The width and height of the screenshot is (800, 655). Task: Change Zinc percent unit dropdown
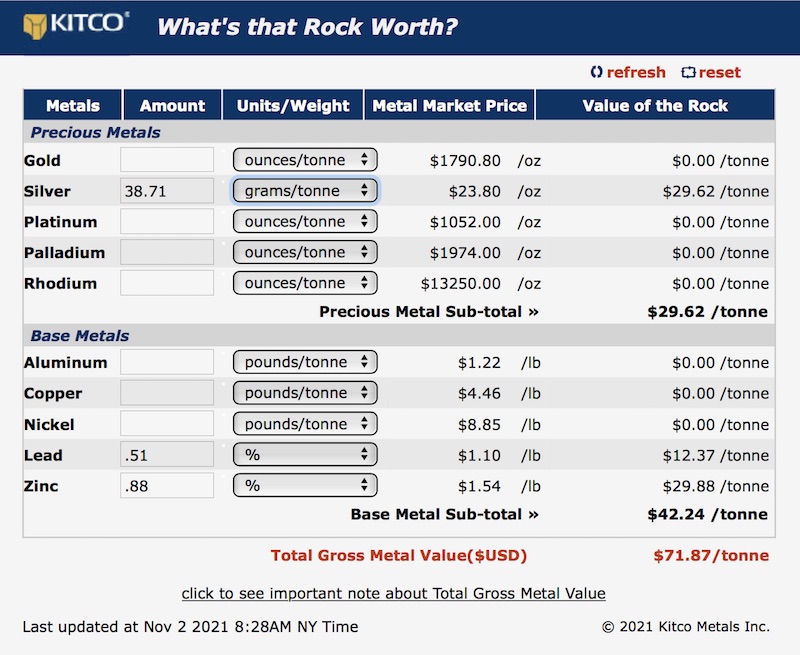305,485
